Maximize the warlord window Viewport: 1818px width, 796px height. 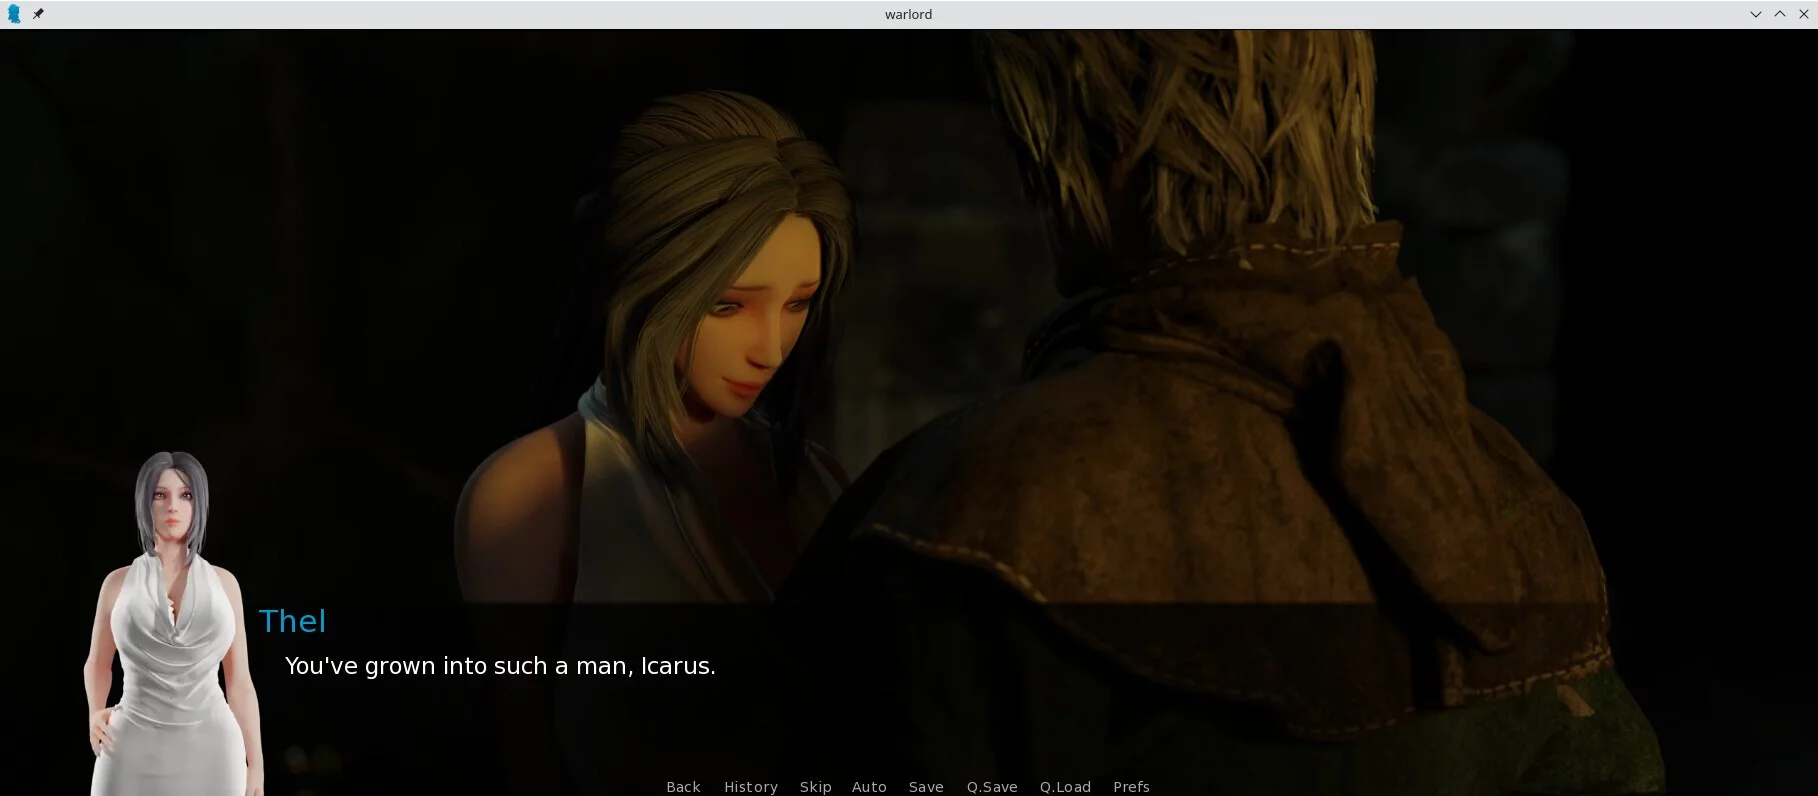click(x=1780, y=14)
